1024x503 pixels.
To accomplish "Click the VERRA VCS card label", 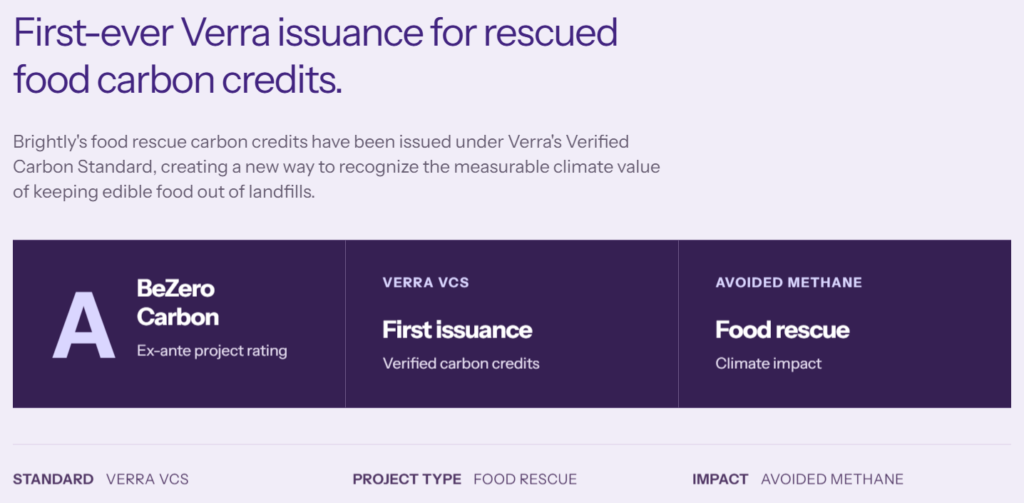I will click(x=426, y=283).
